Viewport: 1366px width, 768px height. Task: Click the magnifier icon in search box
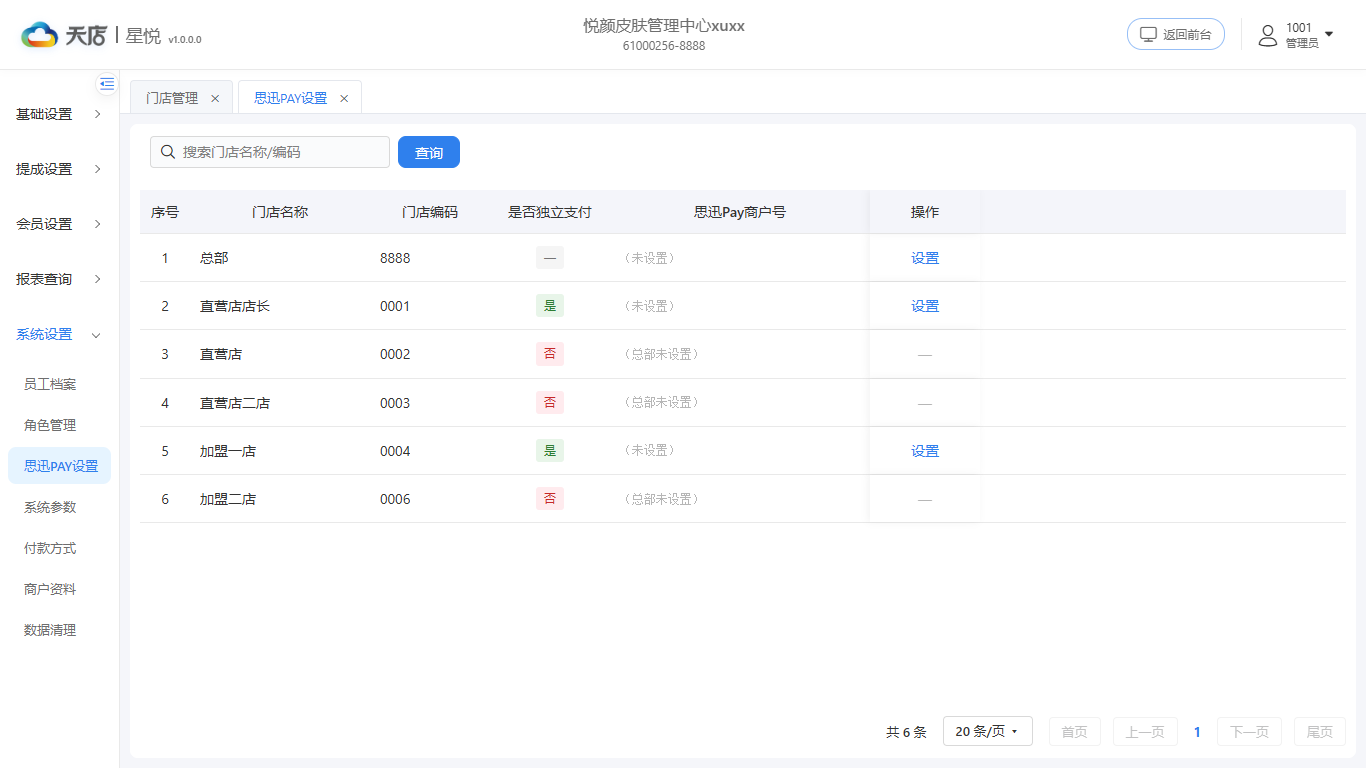168,152
